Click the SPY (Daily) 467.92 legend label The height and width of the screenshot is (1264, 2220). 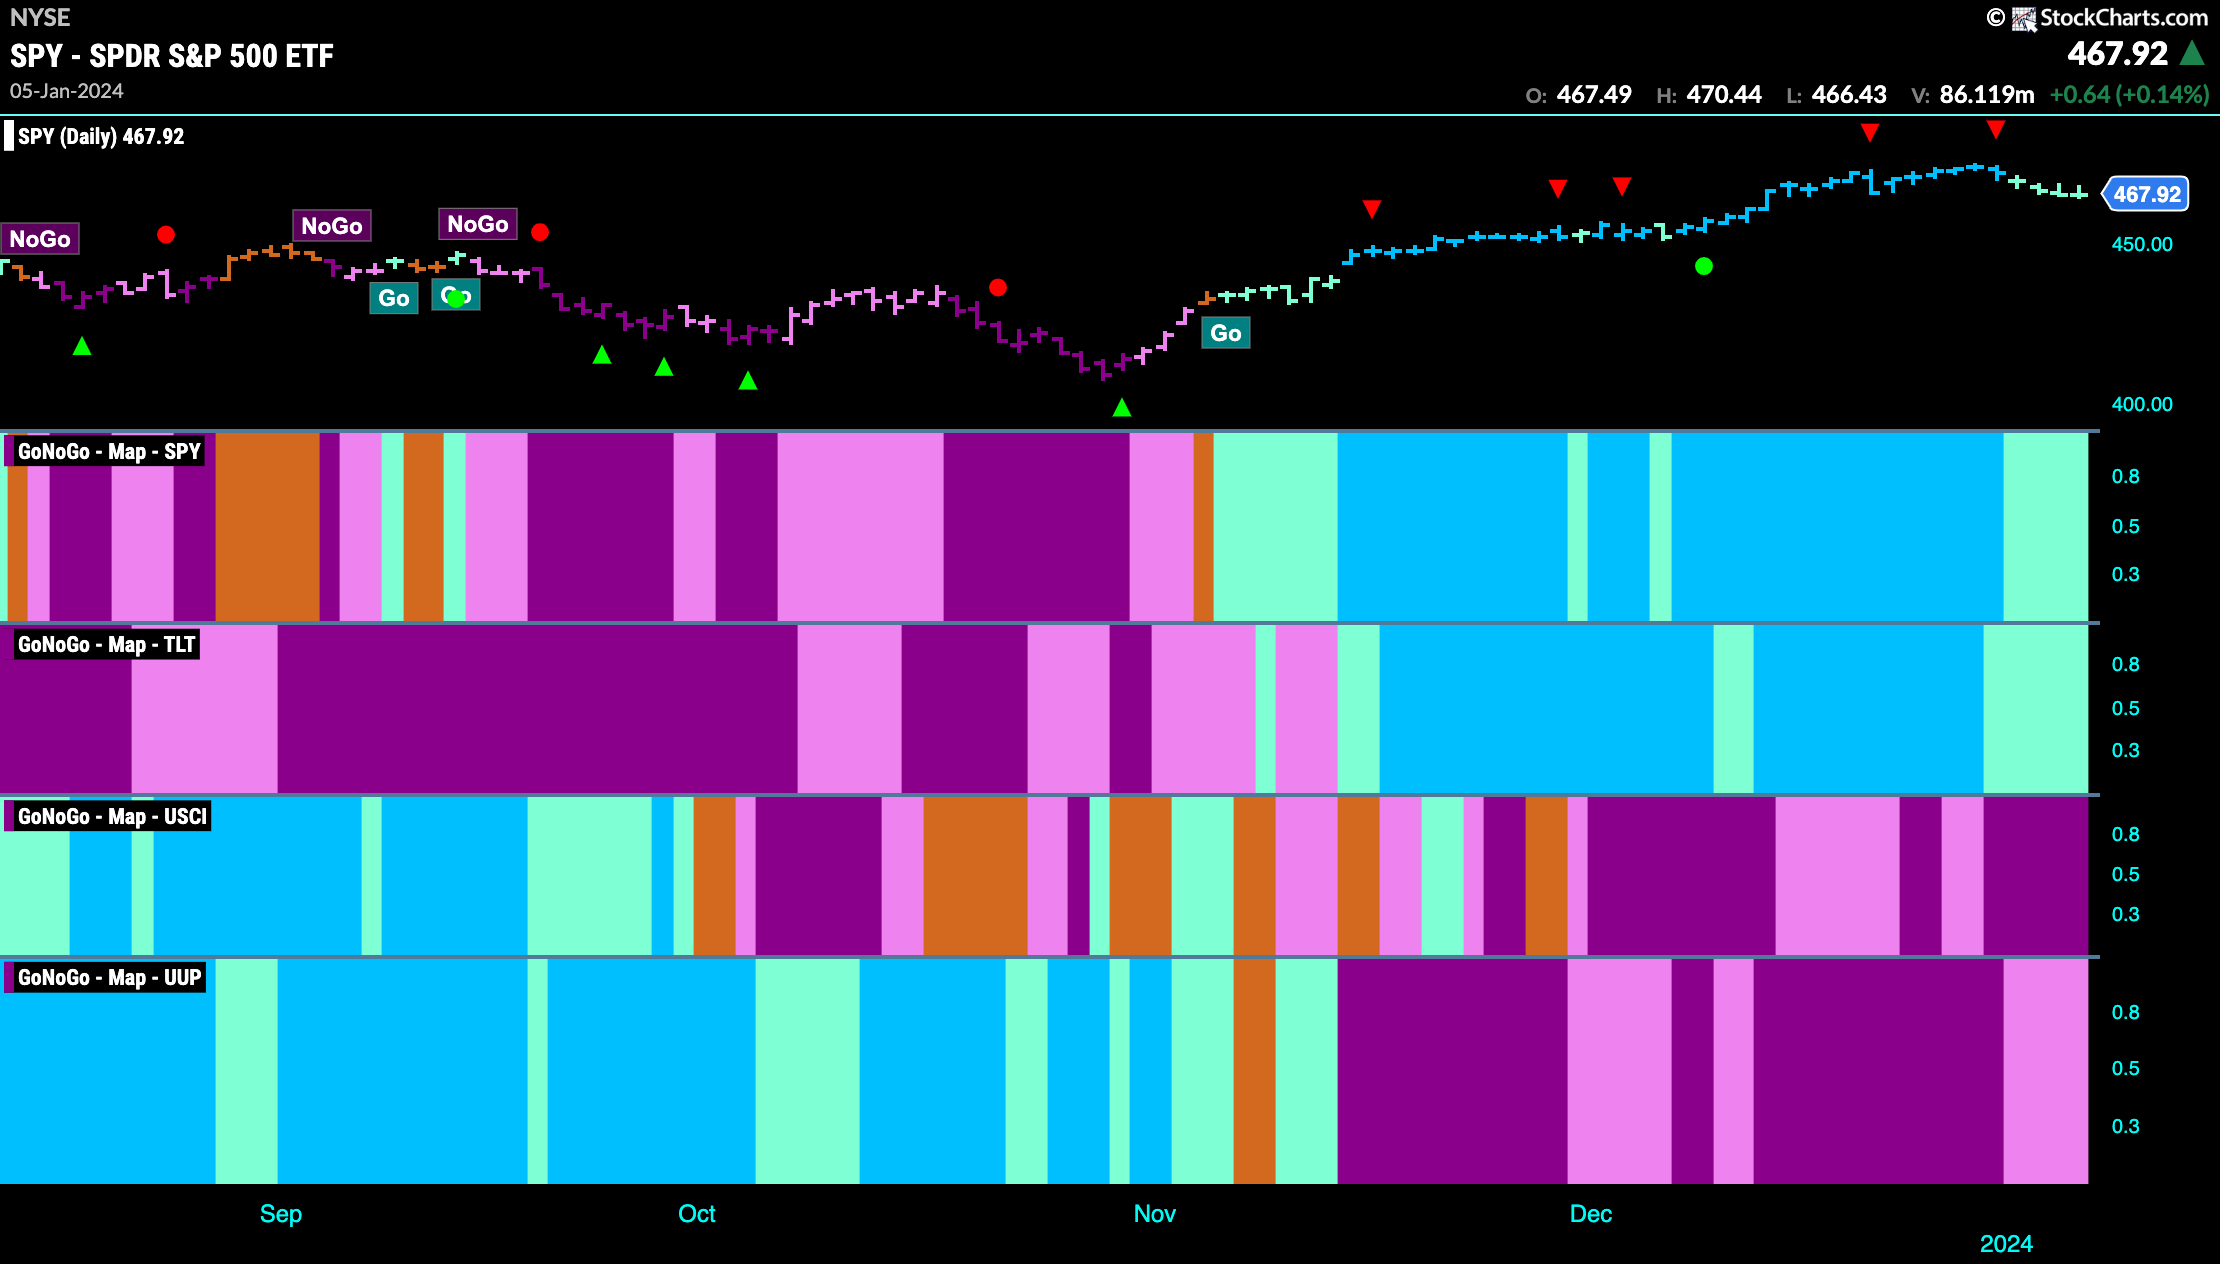pos(101,136)
